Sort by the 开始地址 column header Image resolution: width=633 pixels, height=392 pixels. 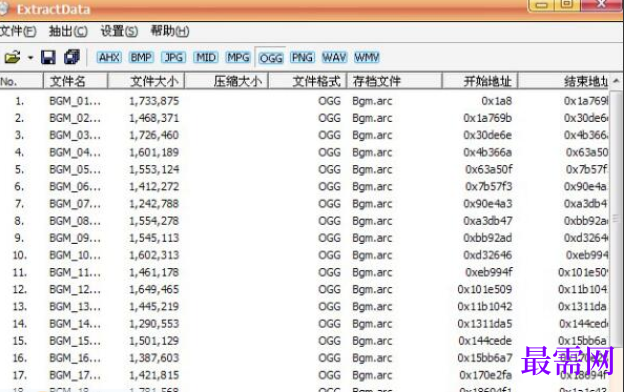(480, 82)
